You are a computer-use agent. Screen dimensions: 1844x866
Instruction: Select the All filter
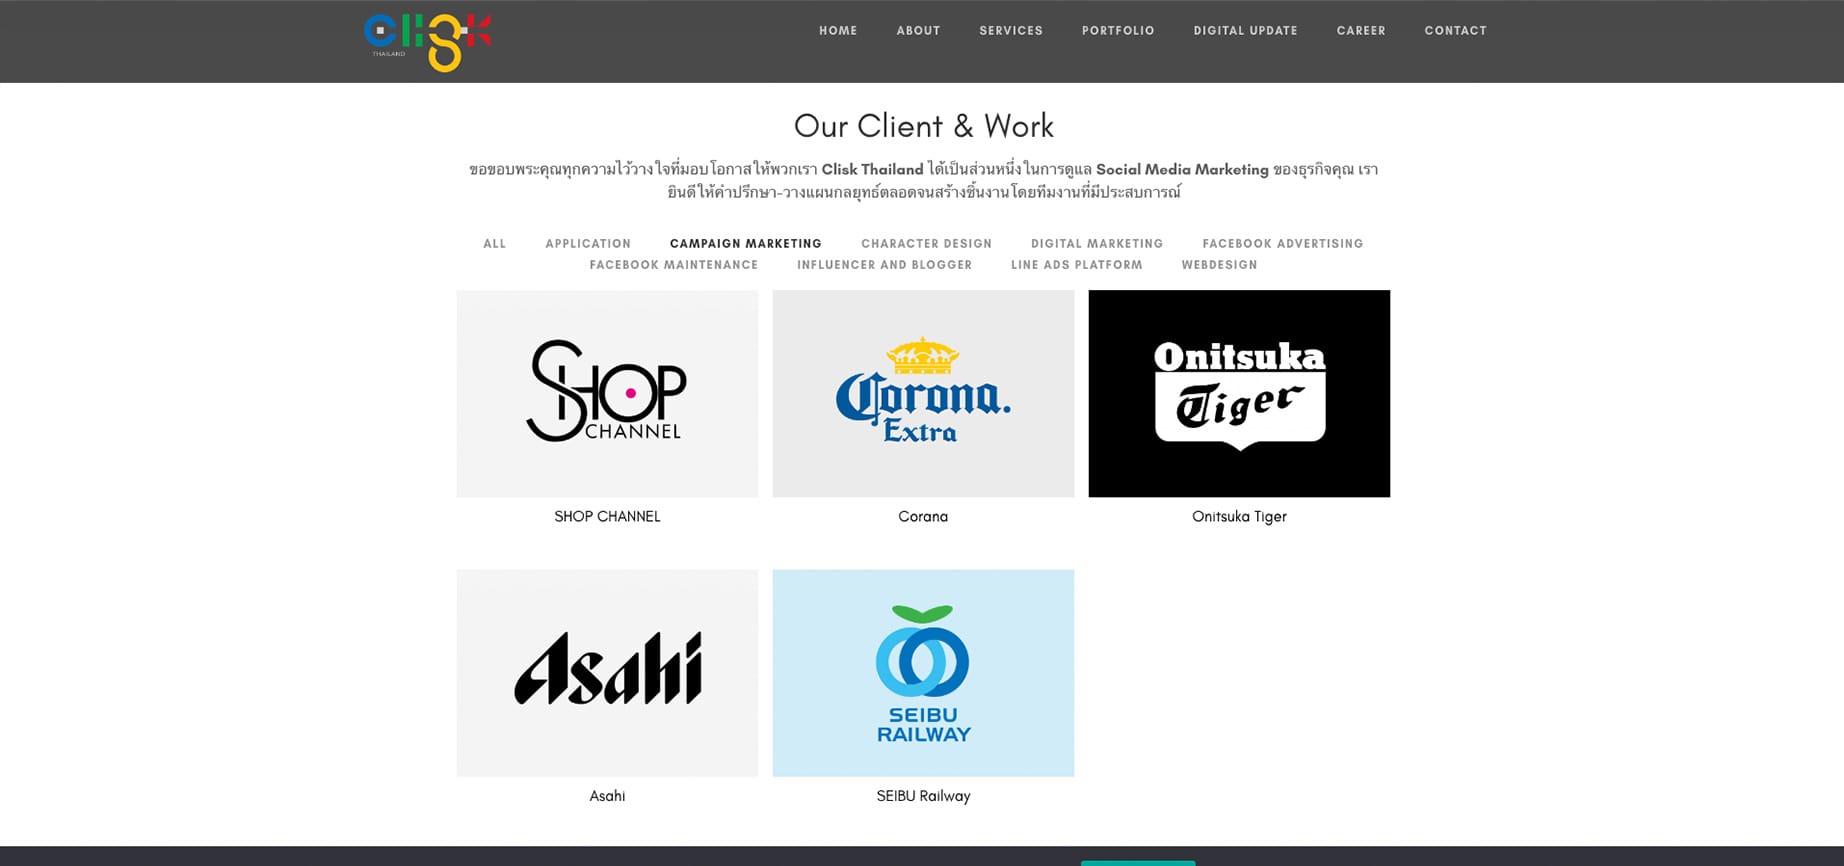click(x=495, y=244)
